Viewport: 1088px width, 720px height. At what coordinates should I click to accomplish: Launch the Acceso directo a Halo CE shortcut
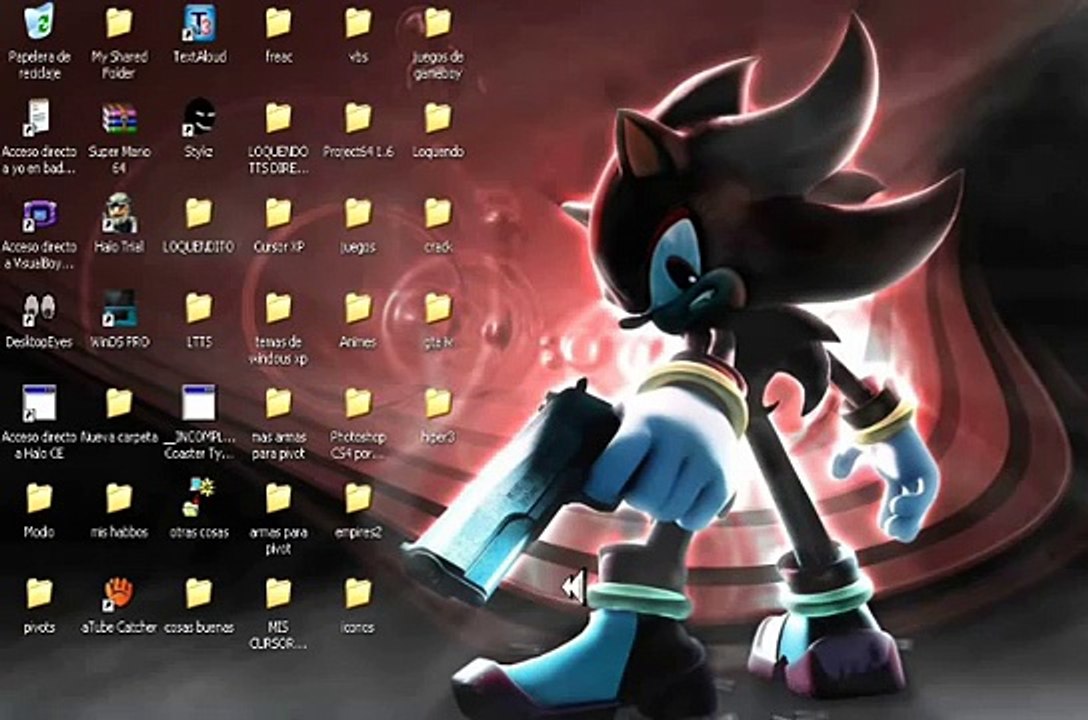click(39, 403)
